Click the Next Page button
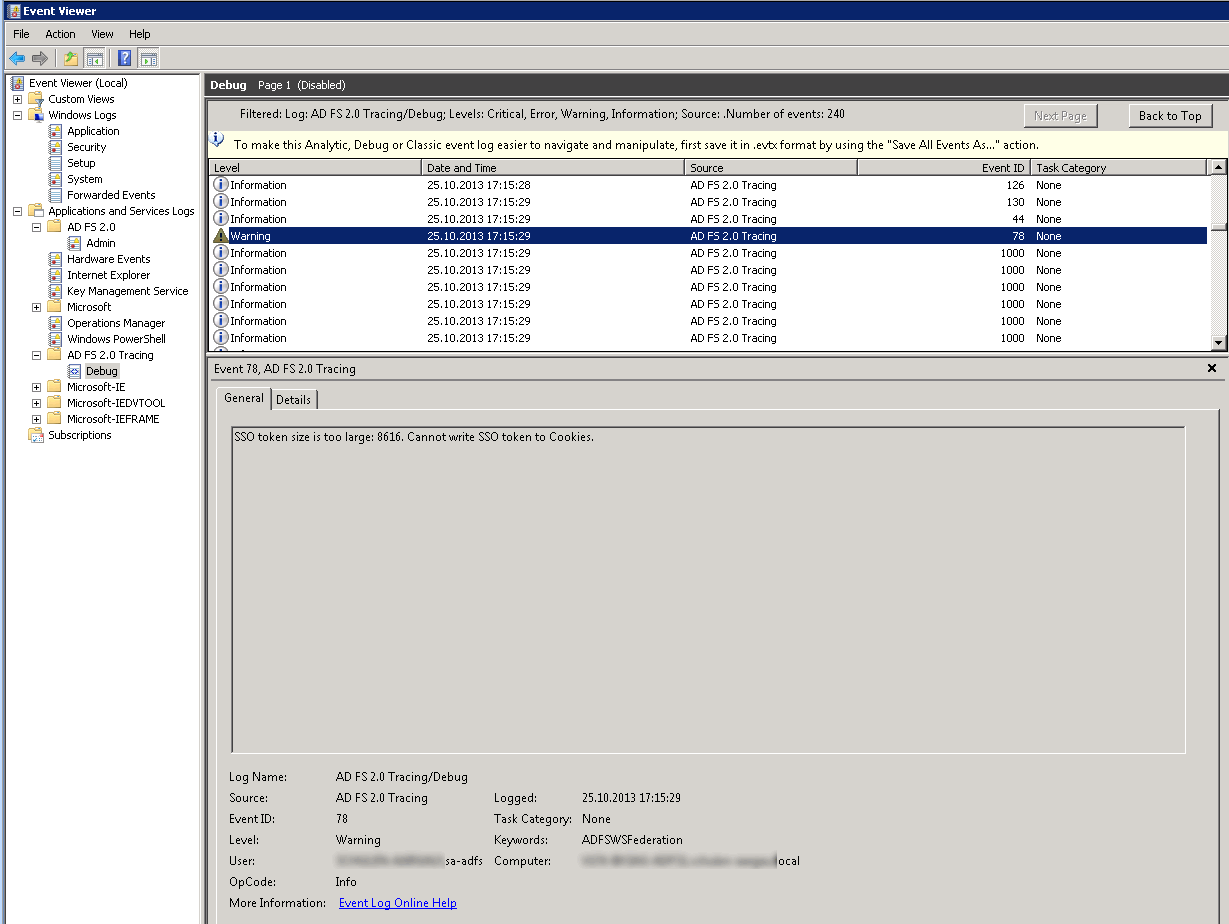1229x924 pixels. coord(1060,116)
